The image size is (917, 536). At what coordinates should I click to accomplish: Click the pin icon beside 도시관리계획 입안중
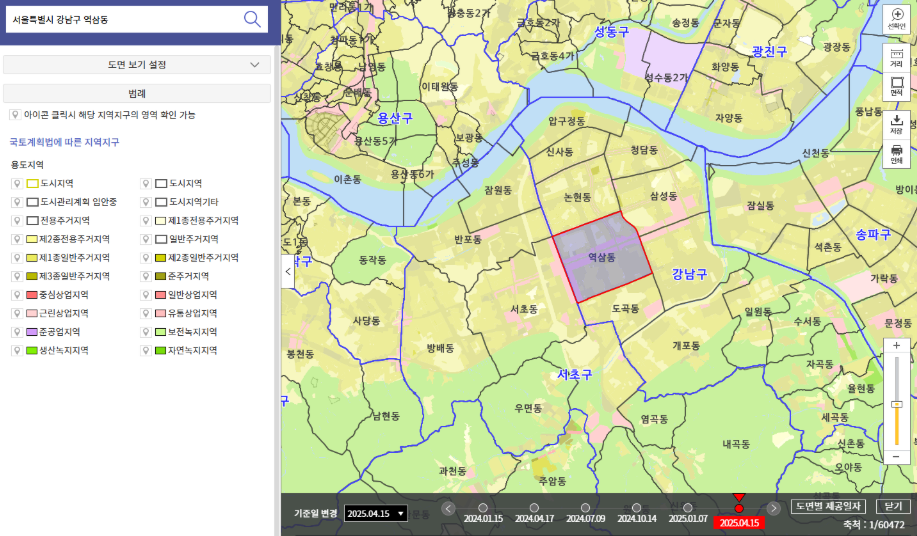click(17, 202)
